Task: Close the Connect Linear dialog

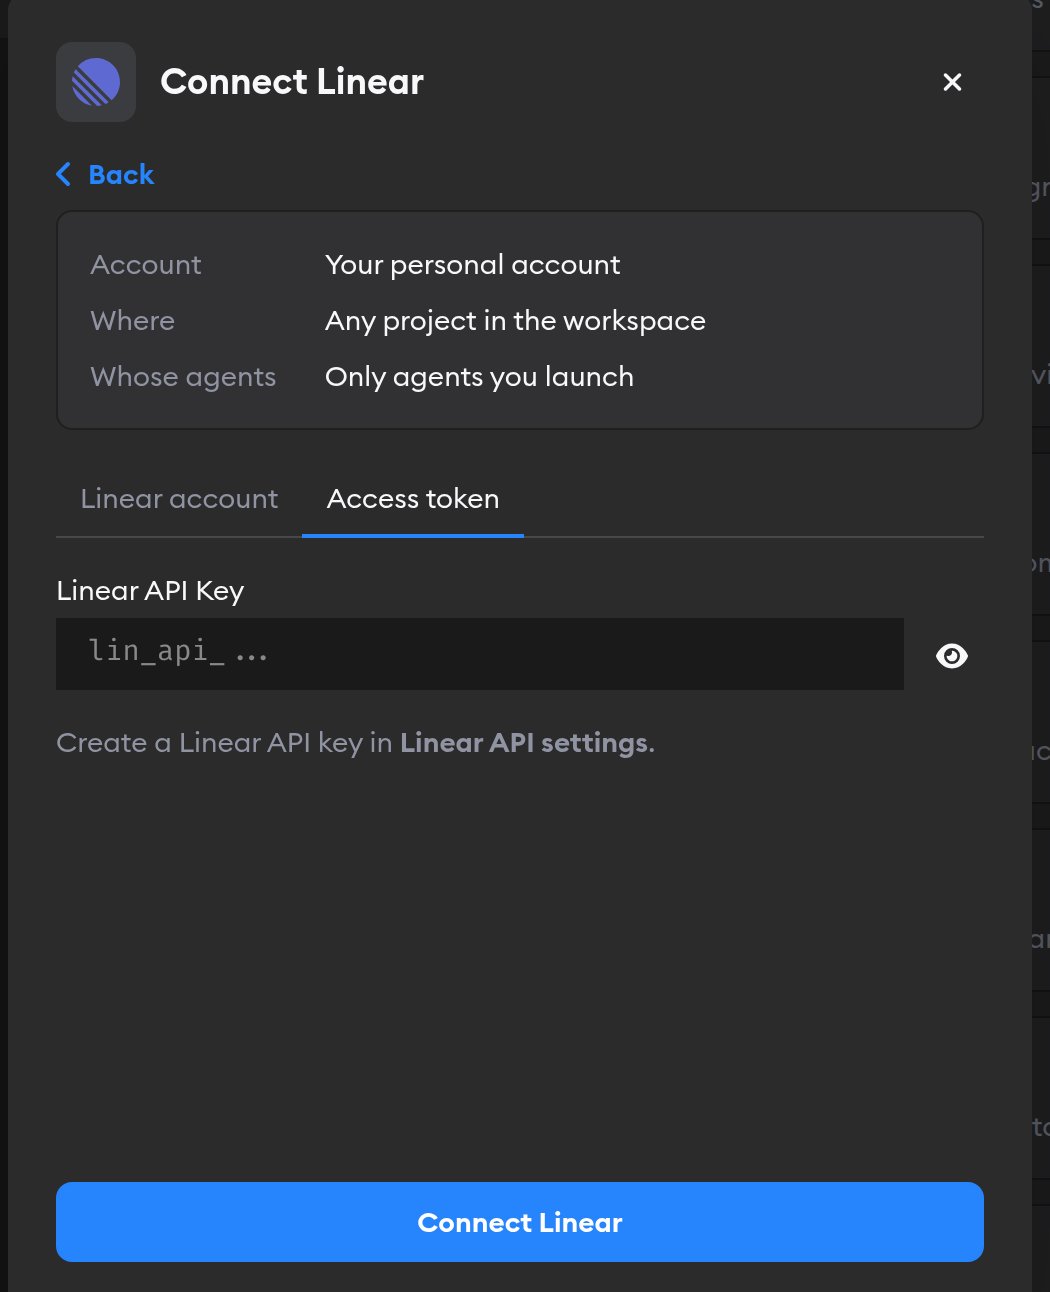Action: coord(952,82)
